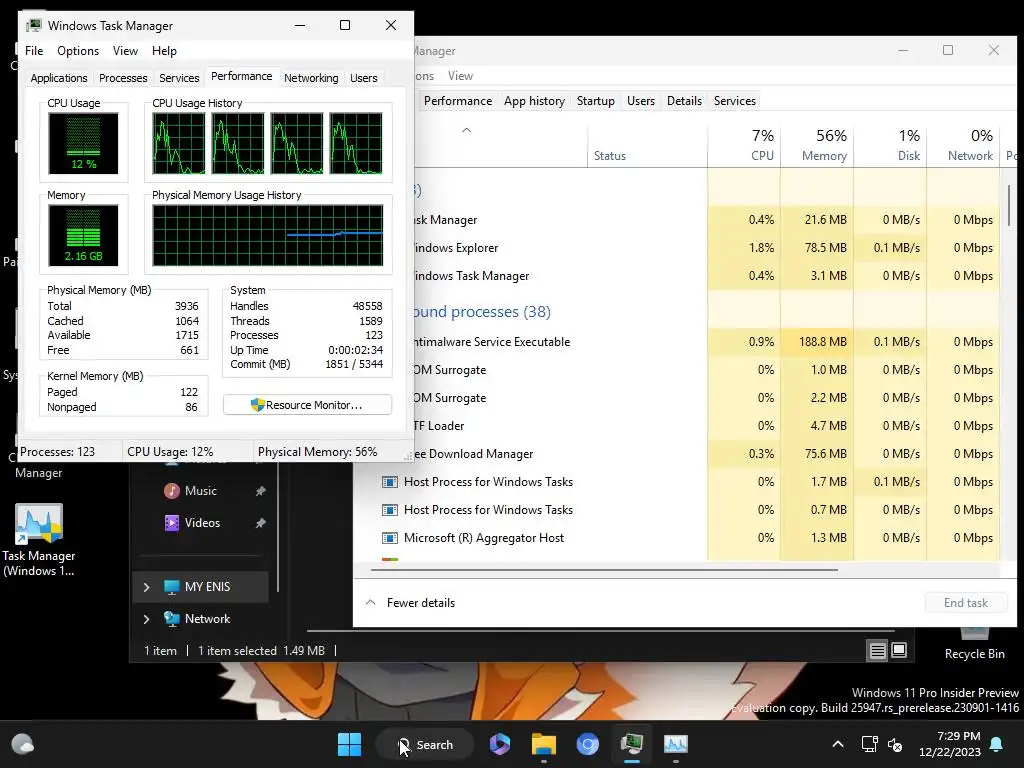1024x768 pixels.
Task: Sort processes by Disk column header
Action: point(890,145)
